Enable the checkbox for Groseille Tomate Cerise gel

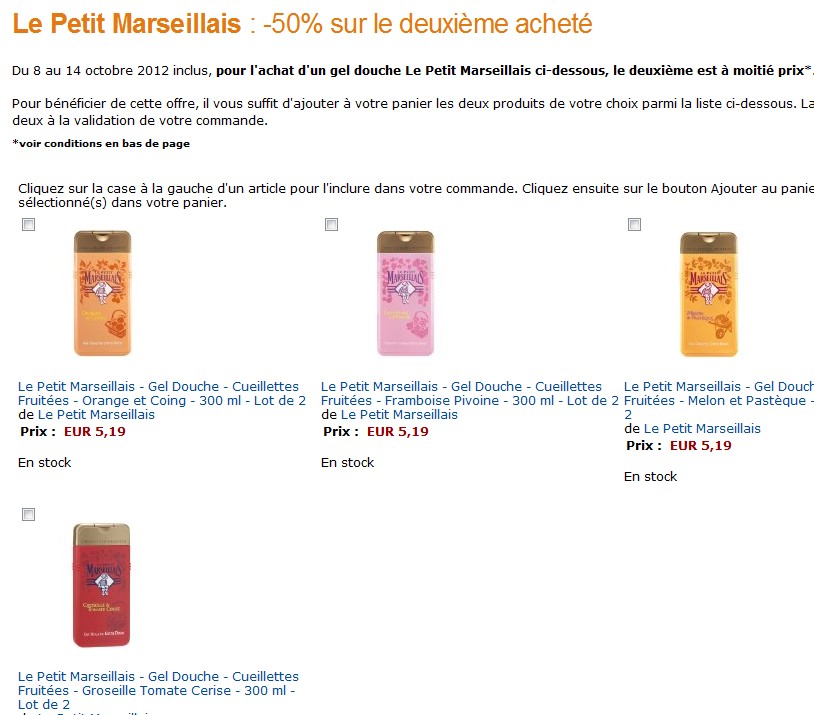(x=29, y=515)
